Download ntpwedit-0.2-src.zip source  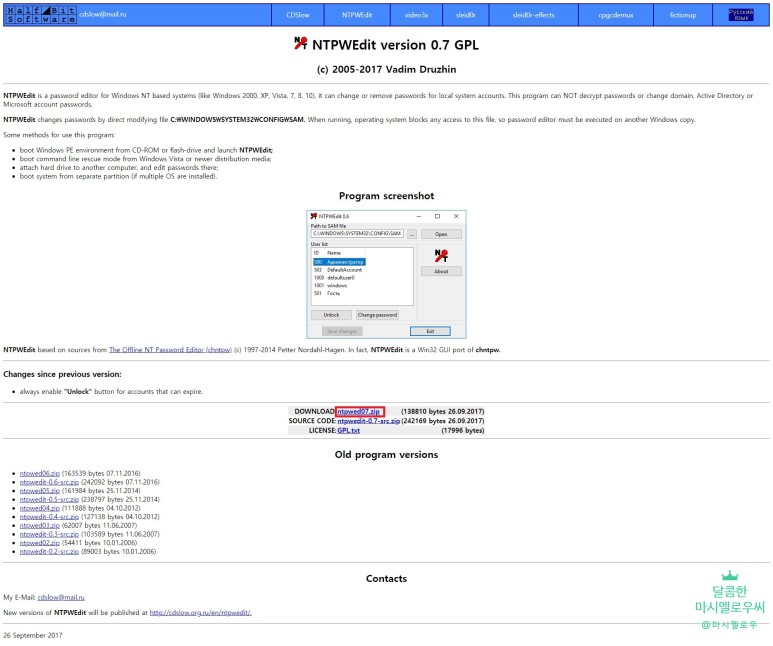[x=49, y=552]
